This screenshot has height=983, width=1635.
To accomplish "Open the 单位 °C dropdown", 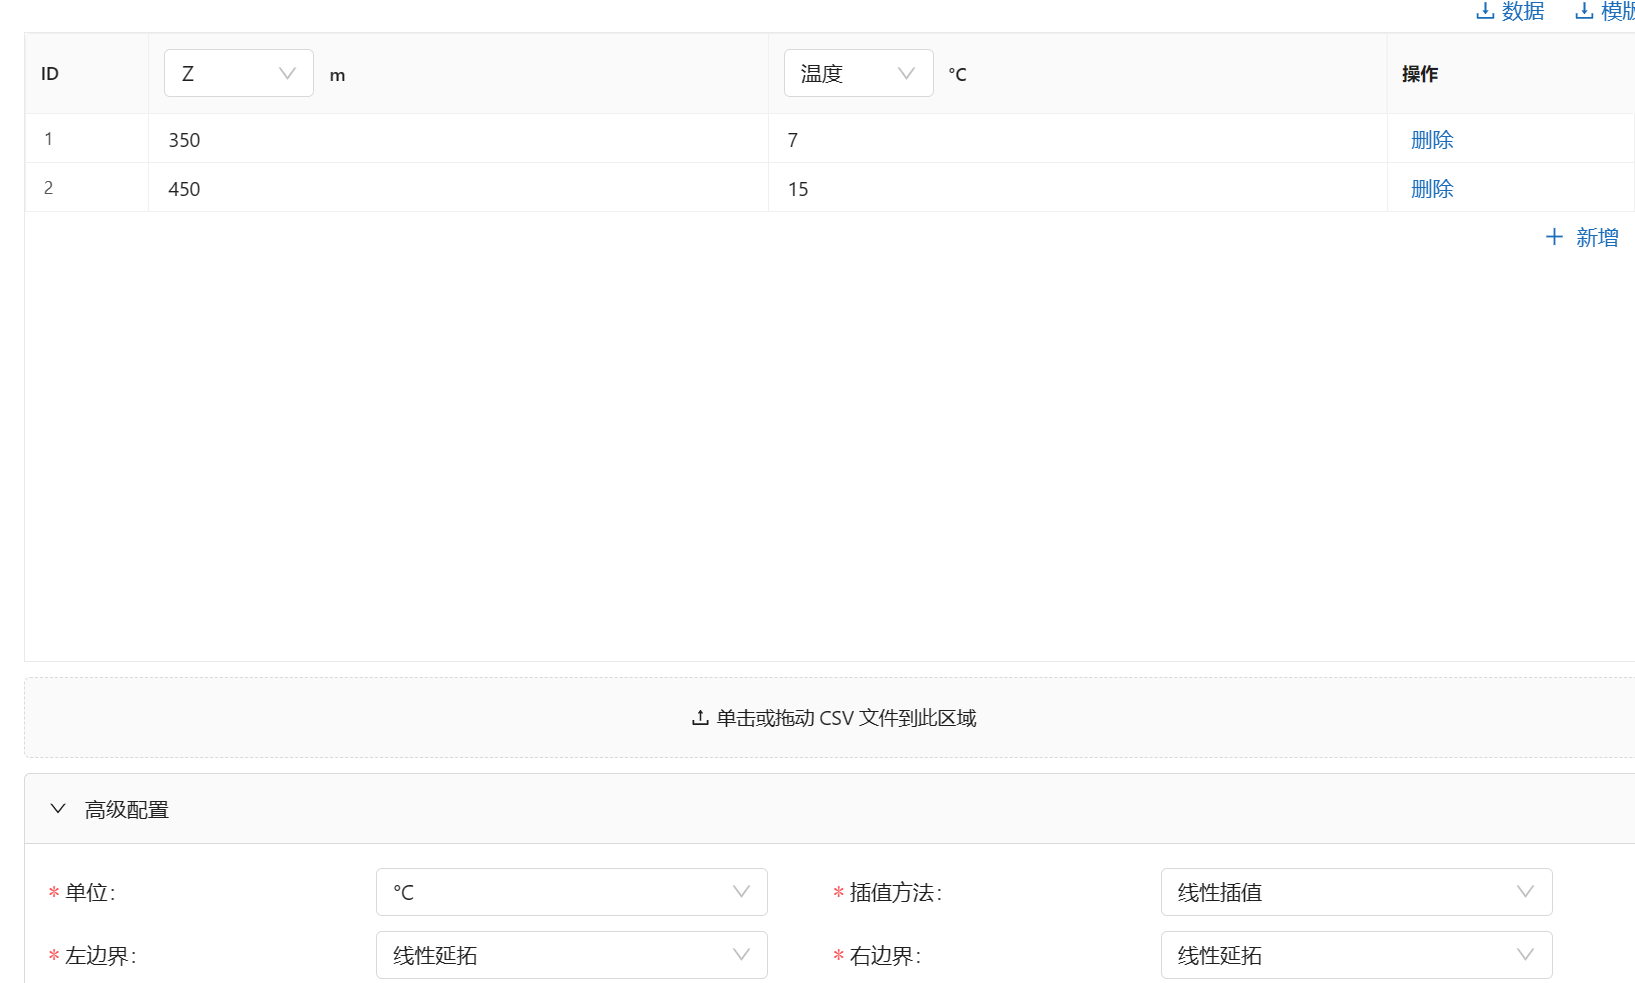I will 572,892.
